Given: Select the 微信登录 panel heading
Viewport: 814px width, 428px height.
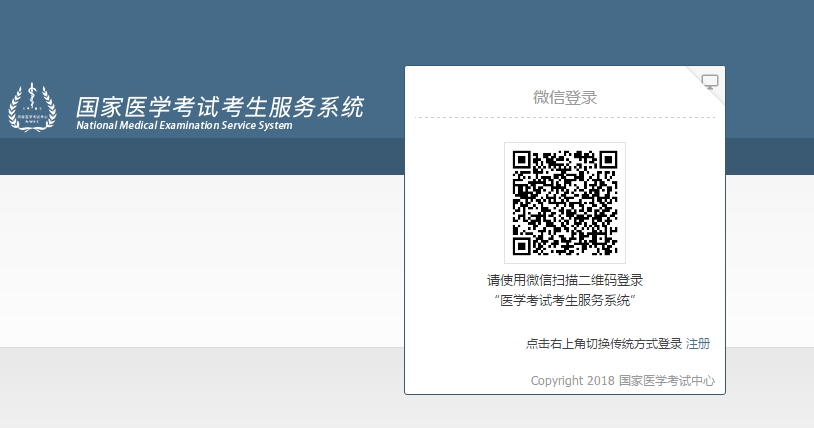Looking at the screenshot, I should [564, 97].
